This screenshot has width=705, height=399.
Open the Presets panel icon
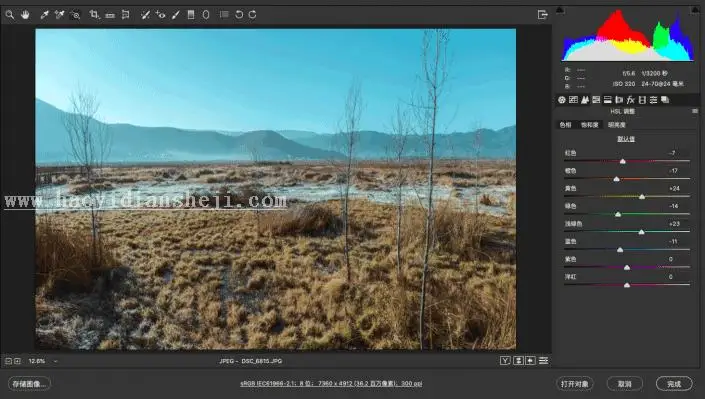pos(653,100)
